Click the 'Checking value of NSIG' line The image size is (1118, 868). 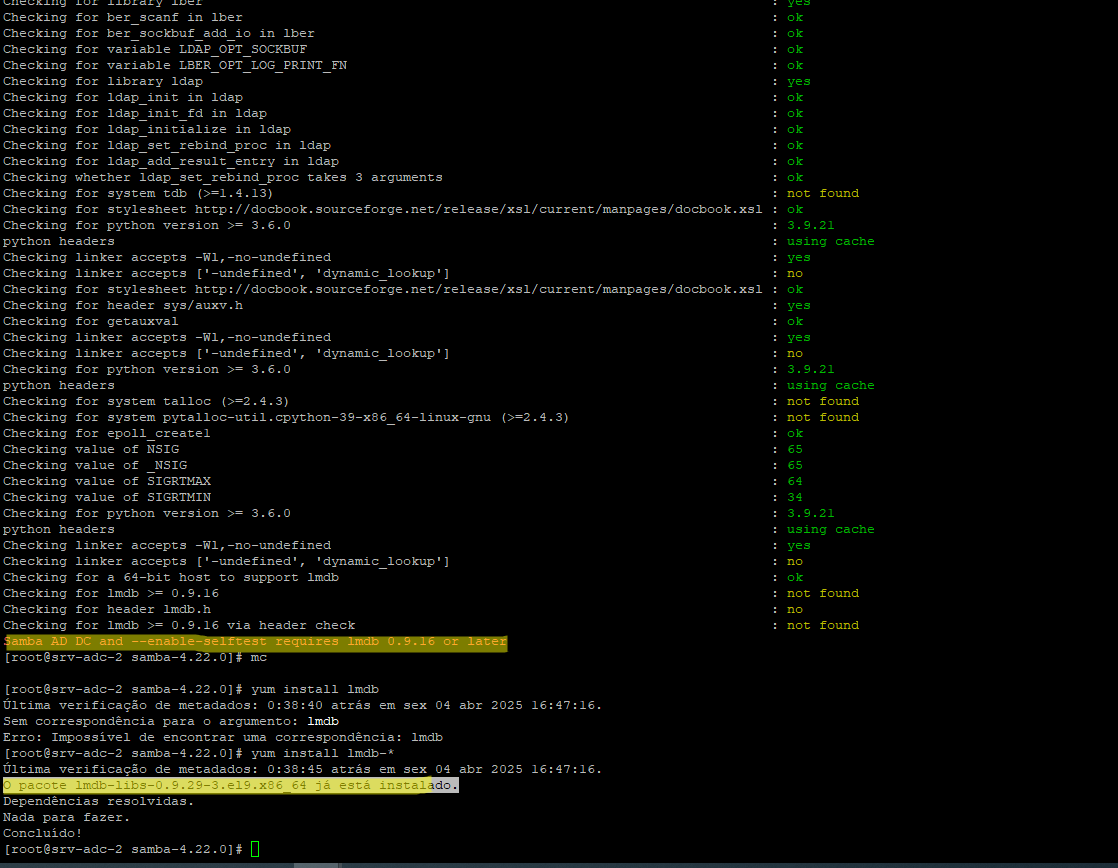pyautogui.click(x=91, y=449)
